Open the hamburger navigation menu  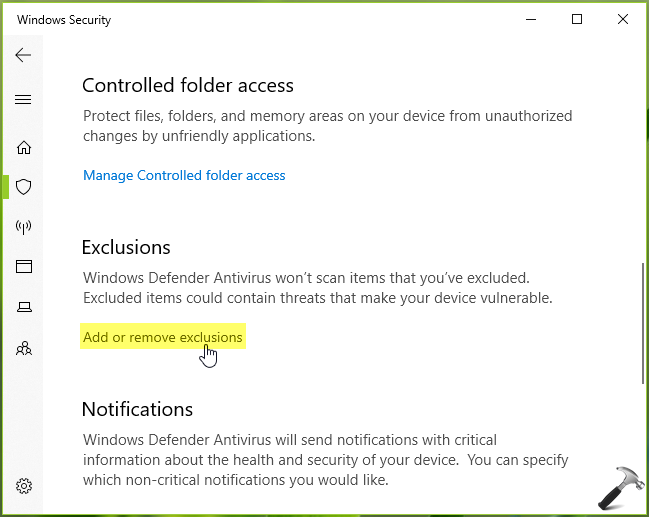tap(24, 100)
